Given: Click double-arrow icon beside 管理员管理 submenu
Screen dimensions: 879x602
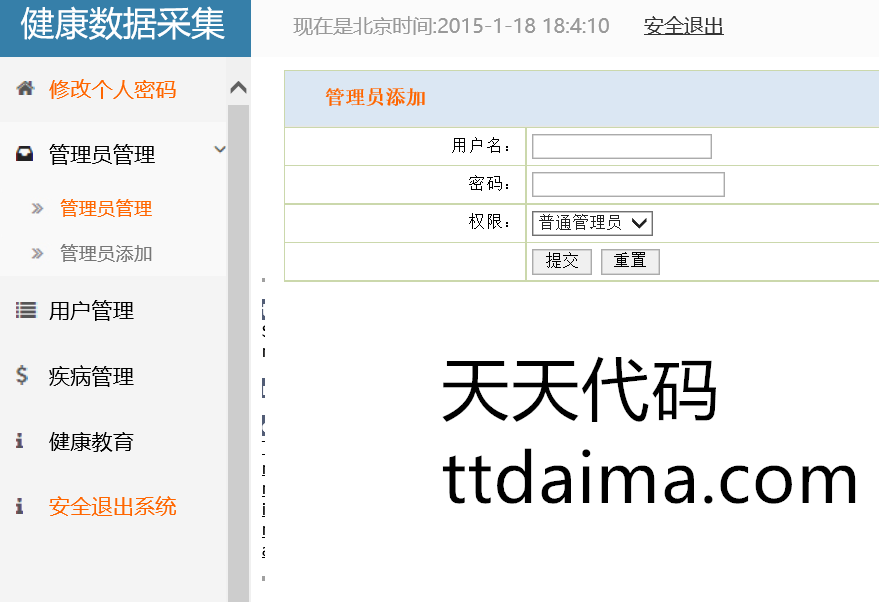Looking at the screenshot, I should [x=37, y=209].
